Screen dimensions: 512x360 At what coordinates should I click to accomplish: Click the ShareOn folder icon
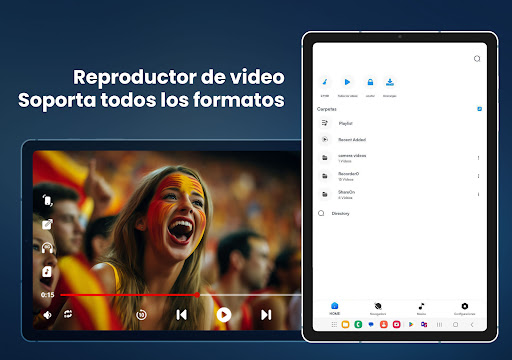(x=324, y=194)
